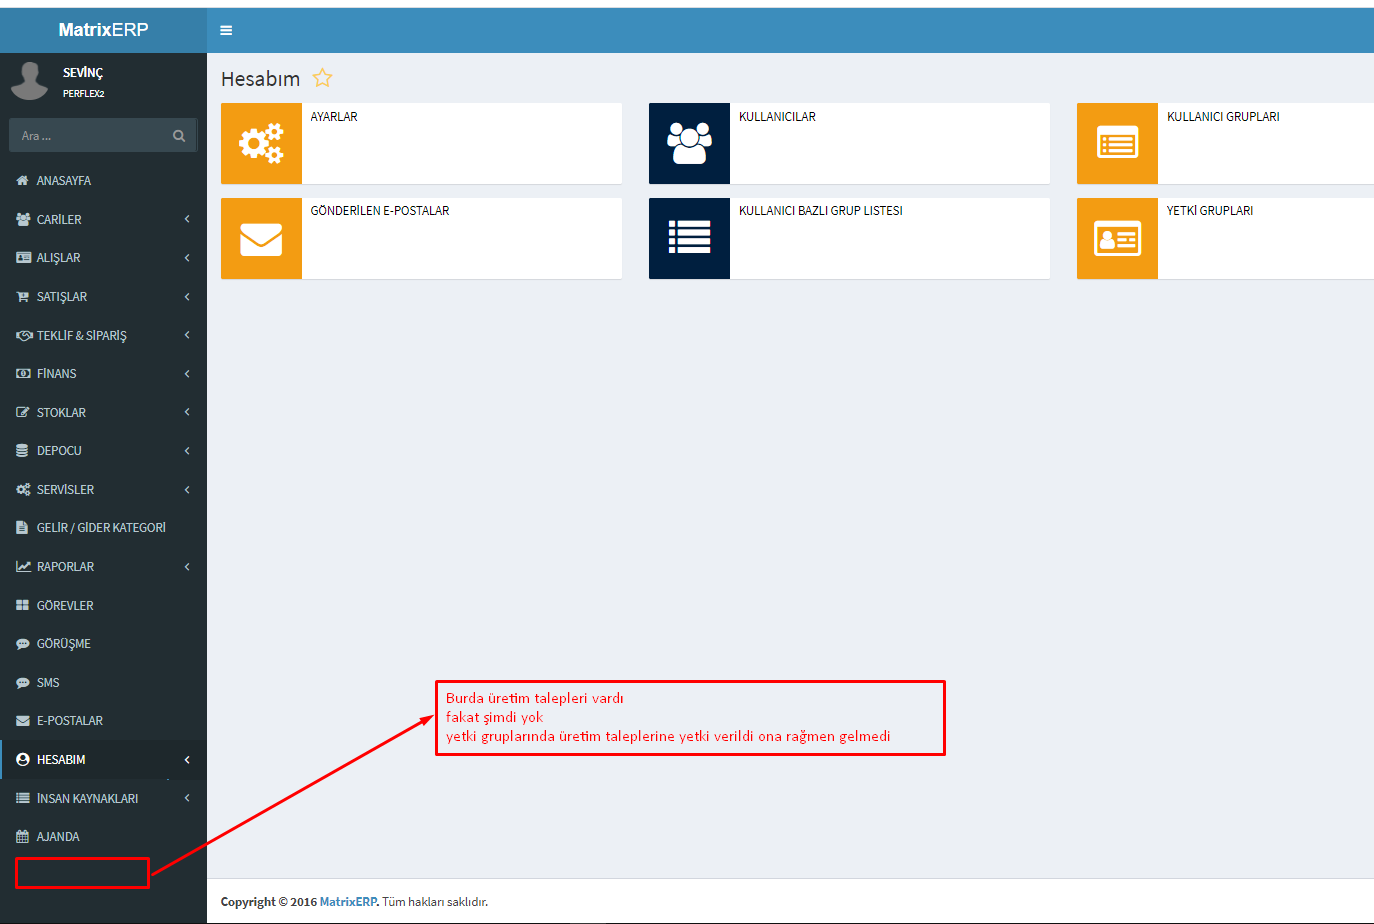Open the Yetki Grupları ID card icon
This screenshot has width=1374, height=924.
(x=1117, y=238)
